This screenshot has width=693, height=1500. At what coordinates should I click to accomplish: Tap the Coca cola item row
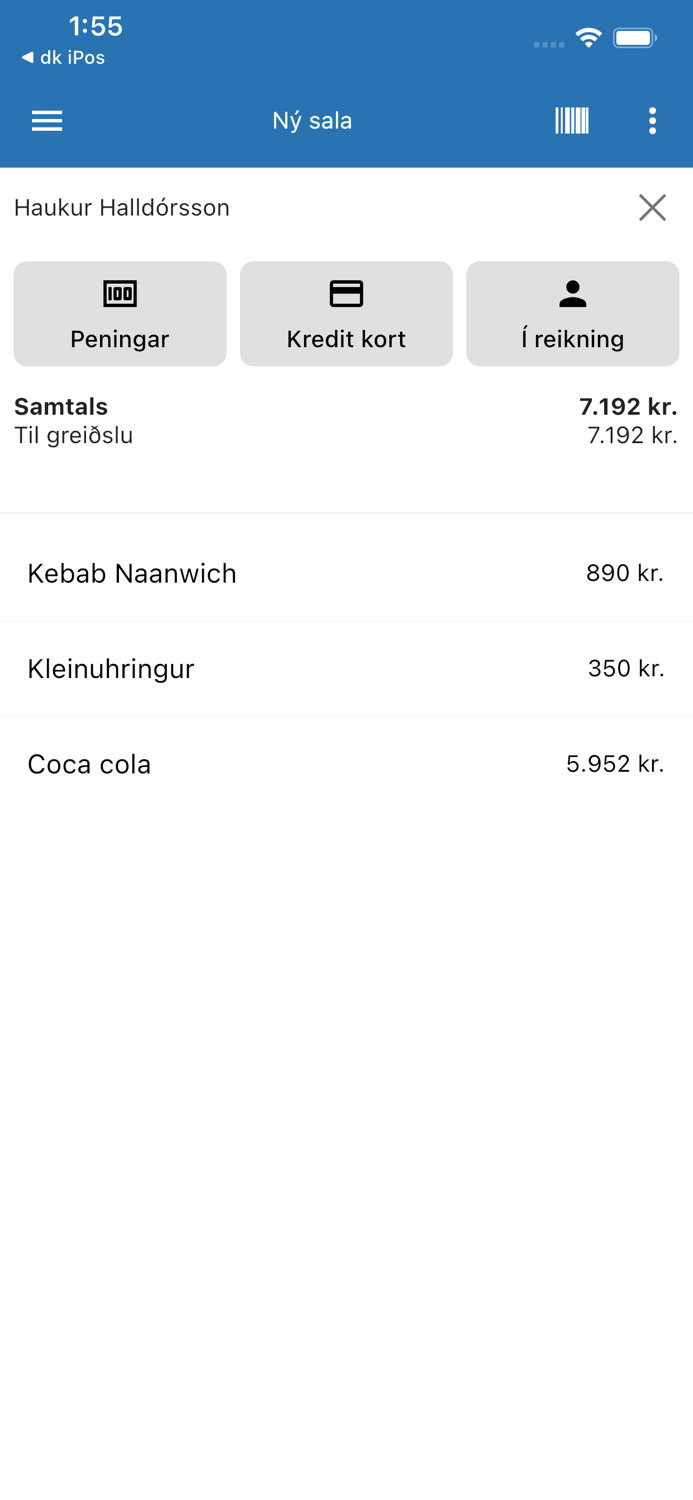tap(346, 764)
